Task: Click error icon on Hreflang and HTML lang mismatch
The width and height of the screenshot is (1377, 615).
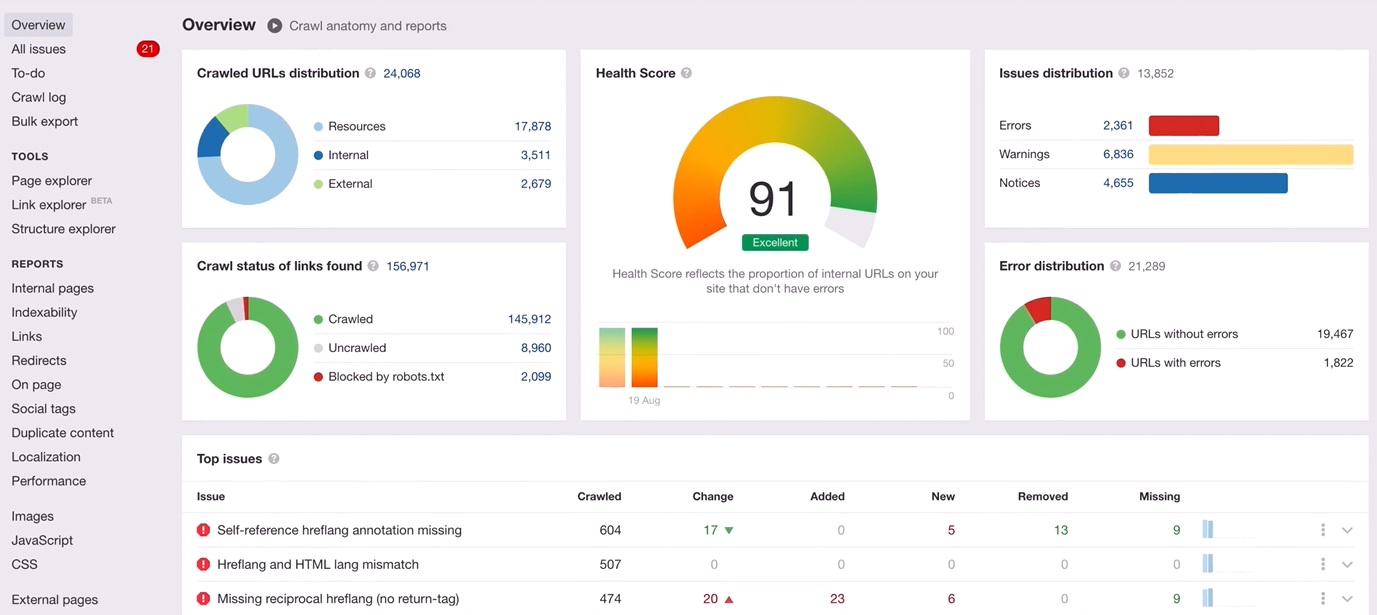Action: point(204,564)
